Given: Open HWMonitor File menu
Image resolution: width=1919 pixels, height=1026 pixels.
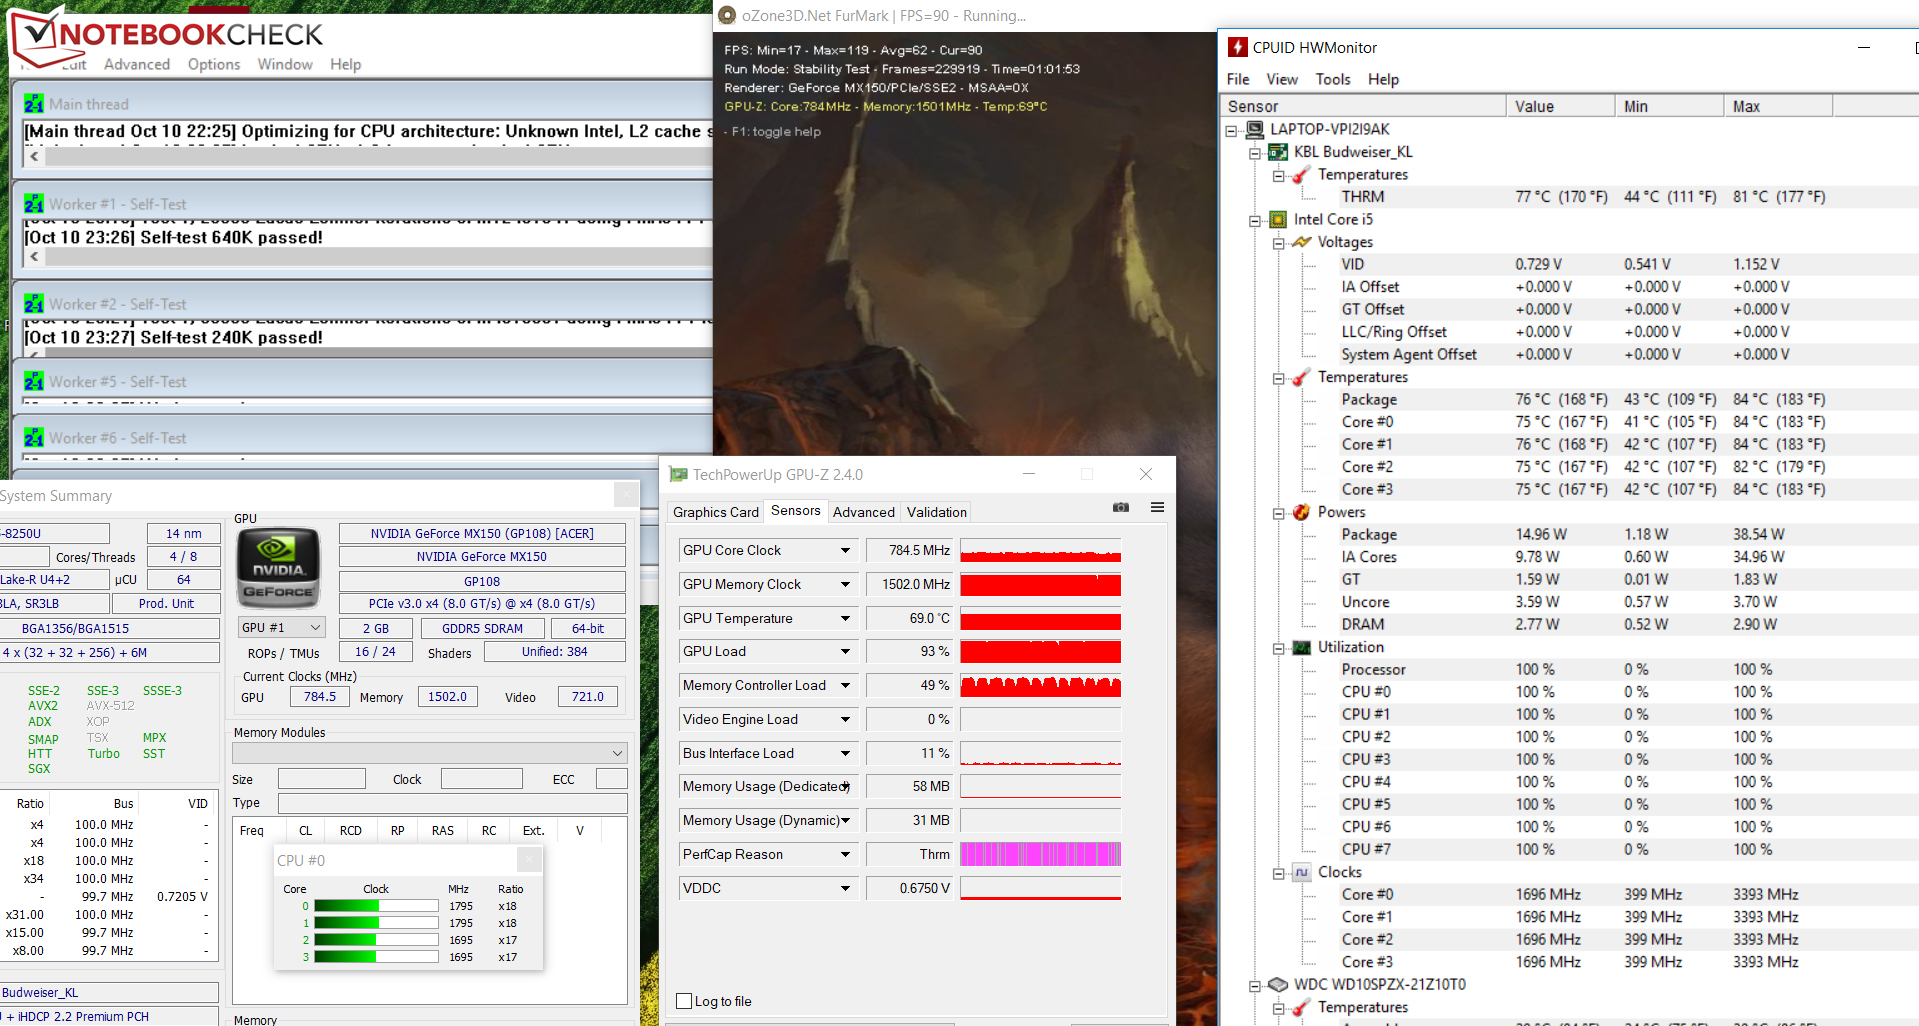Looking at the screenshot, I should pos(1238,79).
